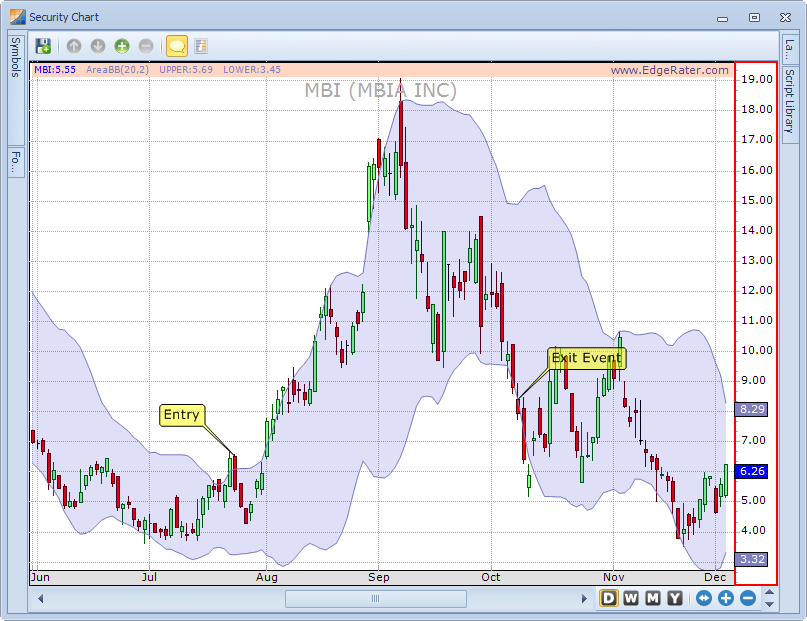Click the Nov date axis label
The image size is (807, 621).
point(613,577)
